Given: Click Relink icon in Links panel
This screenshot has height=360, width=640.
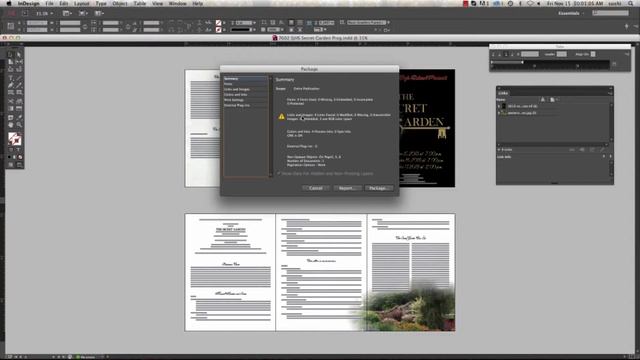Looking at the screenshot, I should pyautogui.click(x=572, y=150).
